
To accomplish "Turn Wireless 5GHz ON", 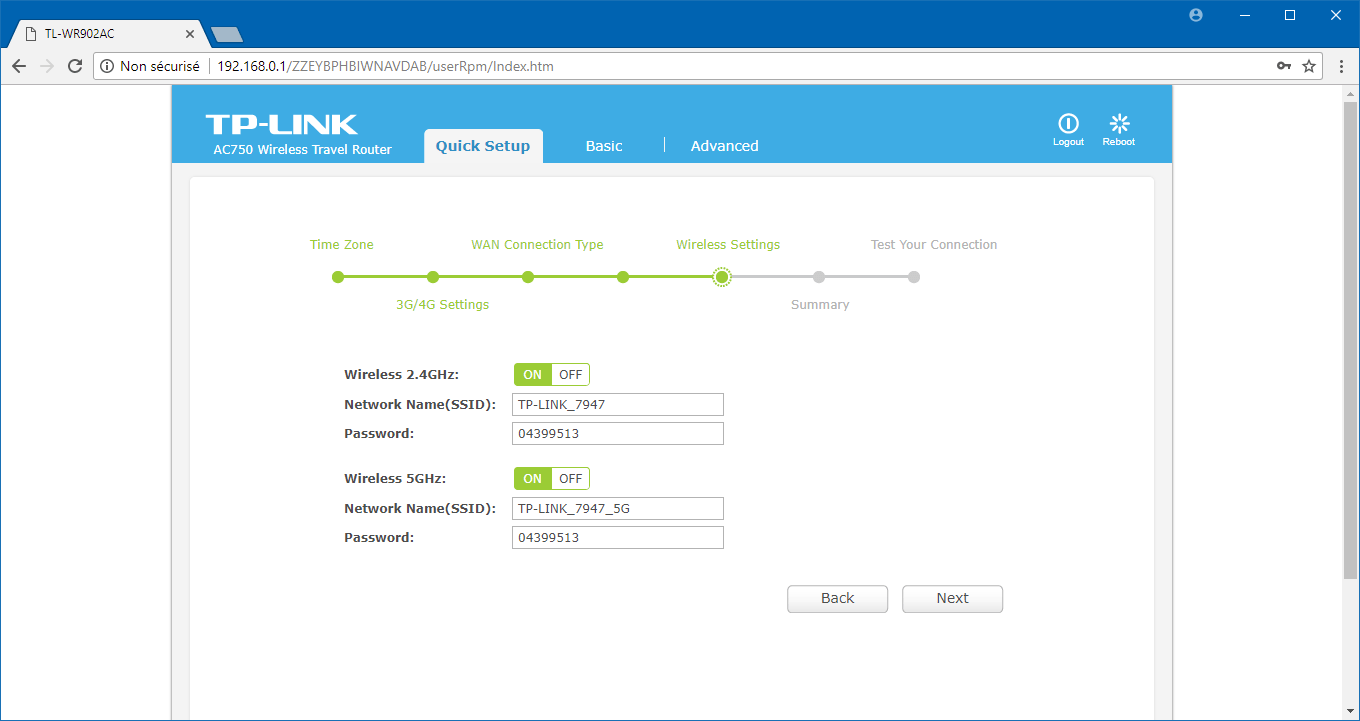I will pyautogui.click(x=533, y=478).
